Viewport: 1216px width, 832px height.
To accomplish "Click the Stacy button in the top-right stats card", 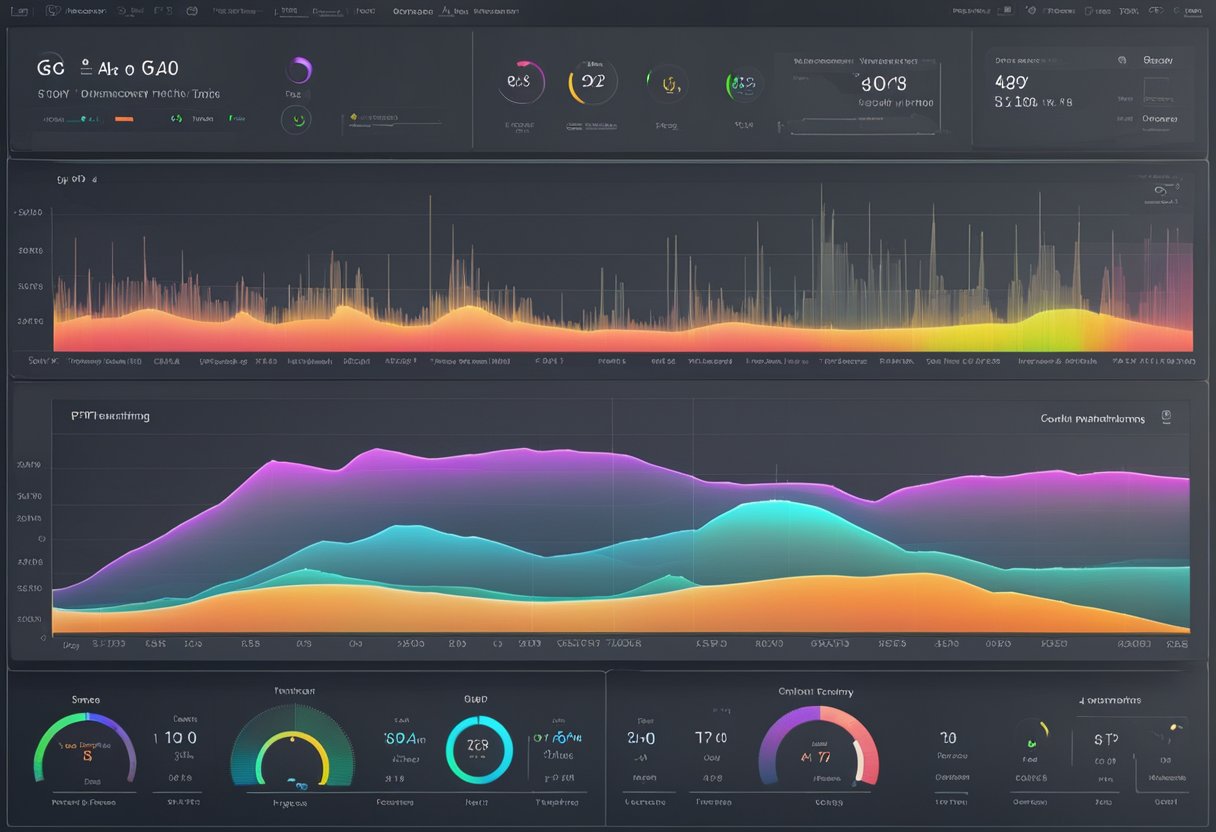I will coord(1157,60).
